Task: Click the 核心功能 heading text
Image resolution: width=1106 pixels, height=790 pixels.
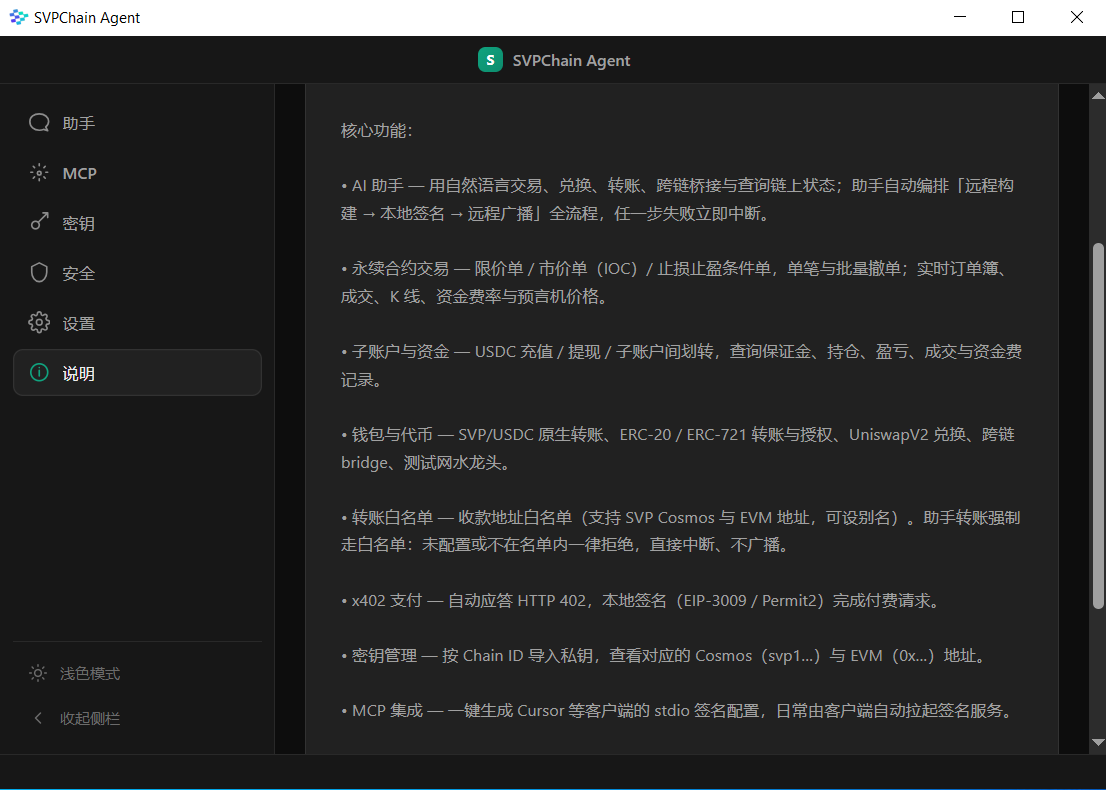Action: (x=376, y=130)
